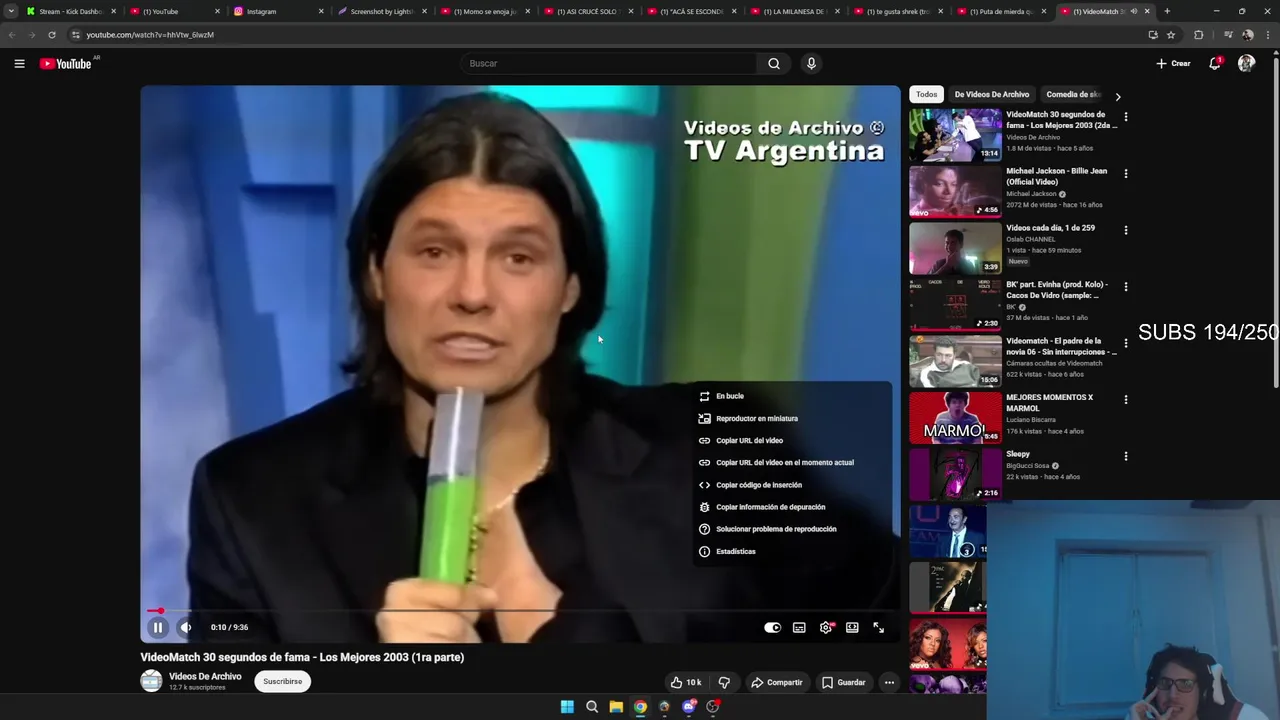Screen dimensions: 1280x720
Task: Switch to the Instagram browser tab
Action: (x=278, y=11)
